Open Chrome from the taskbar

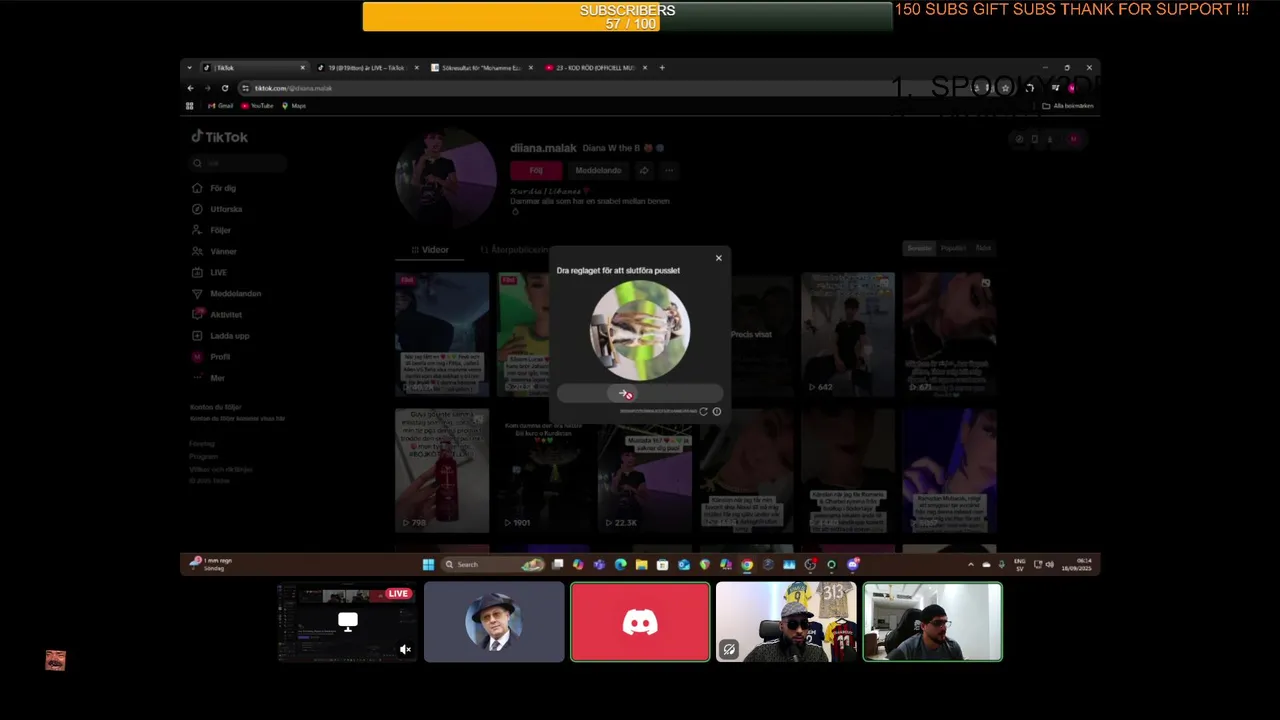pyautogui.click(x=747, y=565)
